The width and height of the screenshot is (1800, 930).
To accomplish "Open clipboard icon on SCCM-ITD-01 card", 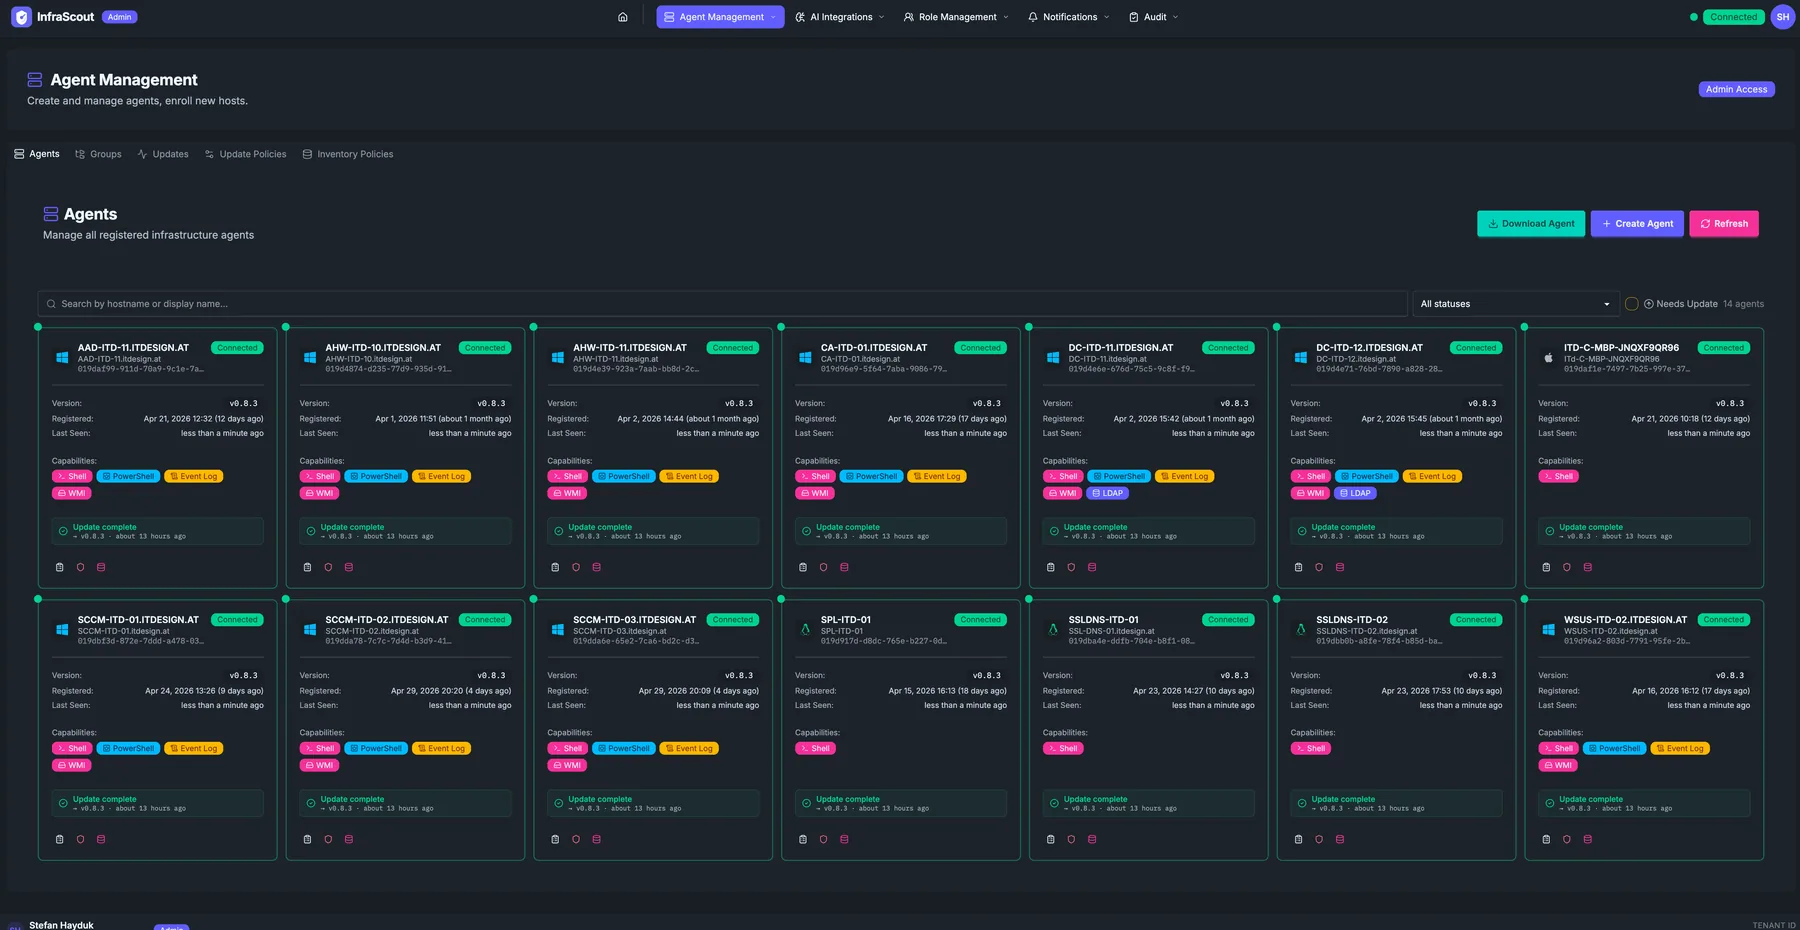I will click(60, 839).
